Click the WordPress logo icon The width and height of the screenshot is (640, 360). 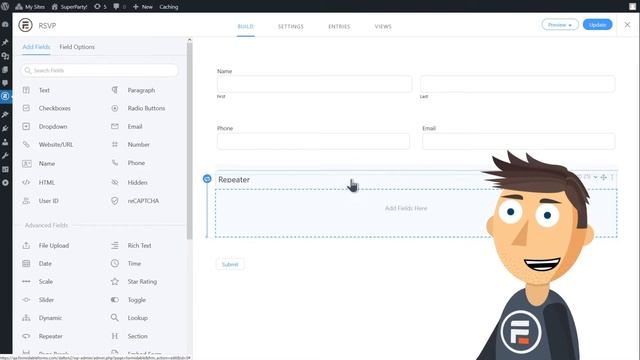click(x=5, y=7)
